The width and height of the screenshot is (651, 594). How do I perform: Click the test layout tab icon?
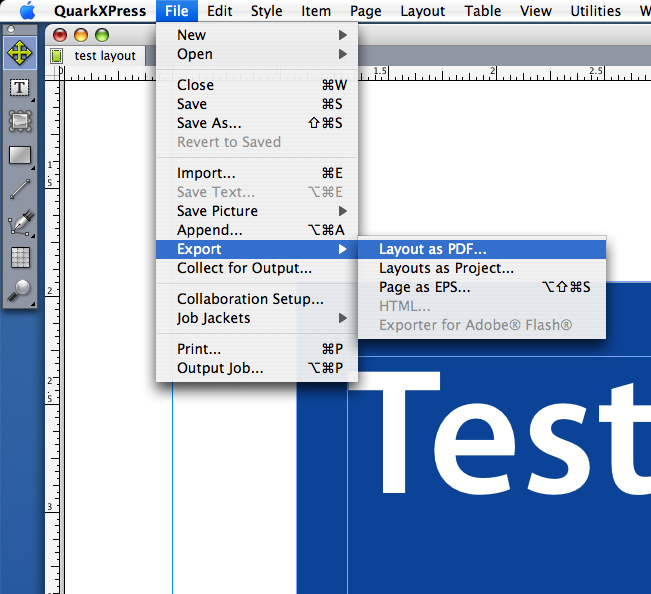coord(56,56)
